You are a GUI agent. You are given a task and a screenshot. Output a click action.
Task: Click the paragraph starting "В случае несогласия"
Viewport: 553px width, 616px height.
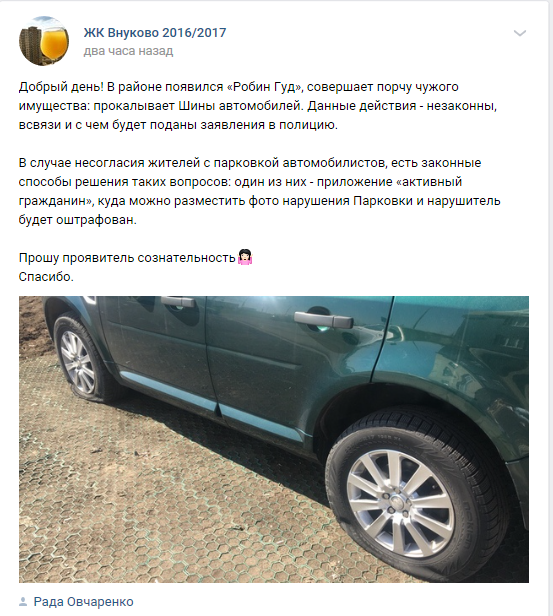coord(260,191)
